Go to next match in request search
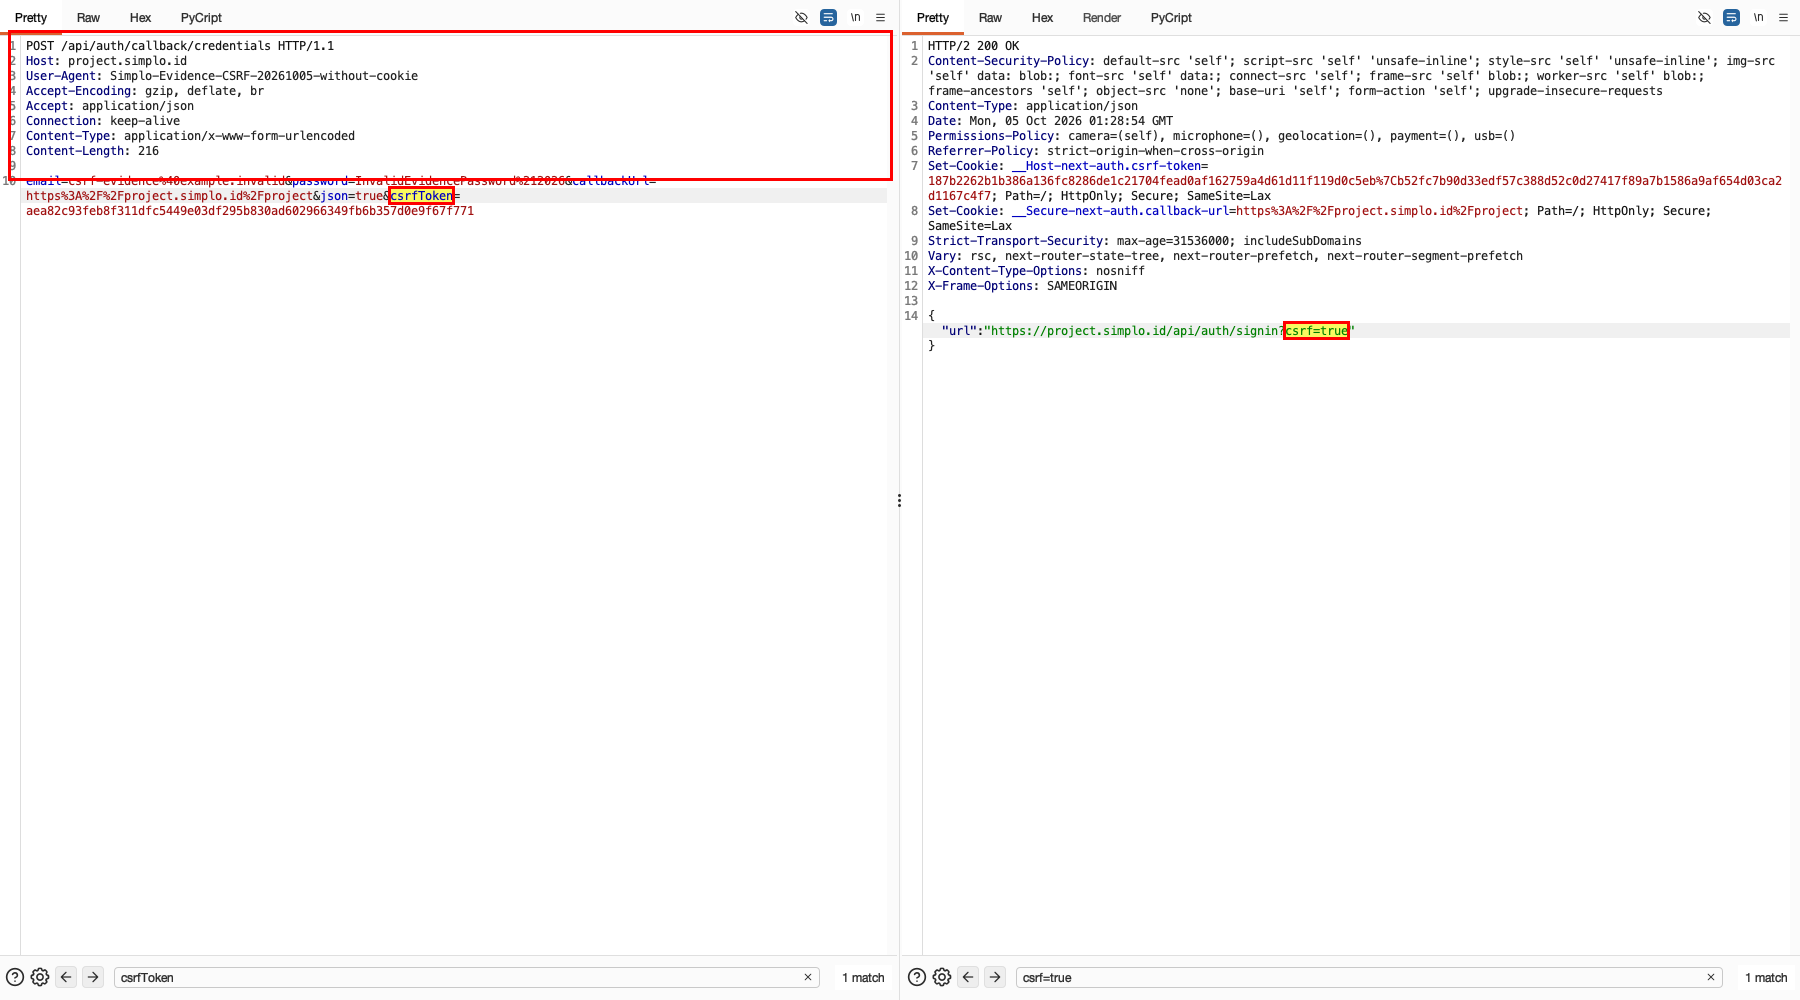This screenshot has height=1000, width=1800. point(93,977)
